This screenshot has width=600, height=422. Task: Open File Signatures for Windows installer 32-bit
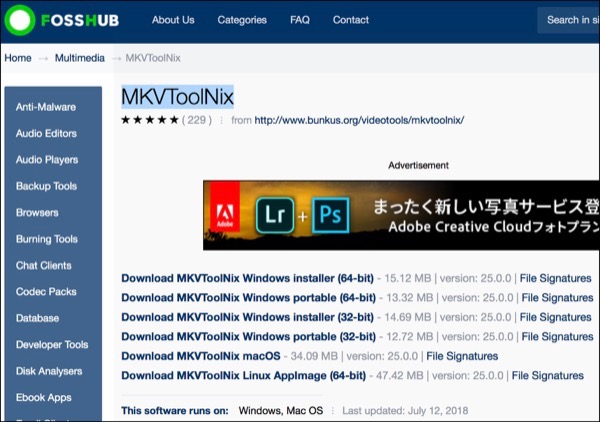555,317
